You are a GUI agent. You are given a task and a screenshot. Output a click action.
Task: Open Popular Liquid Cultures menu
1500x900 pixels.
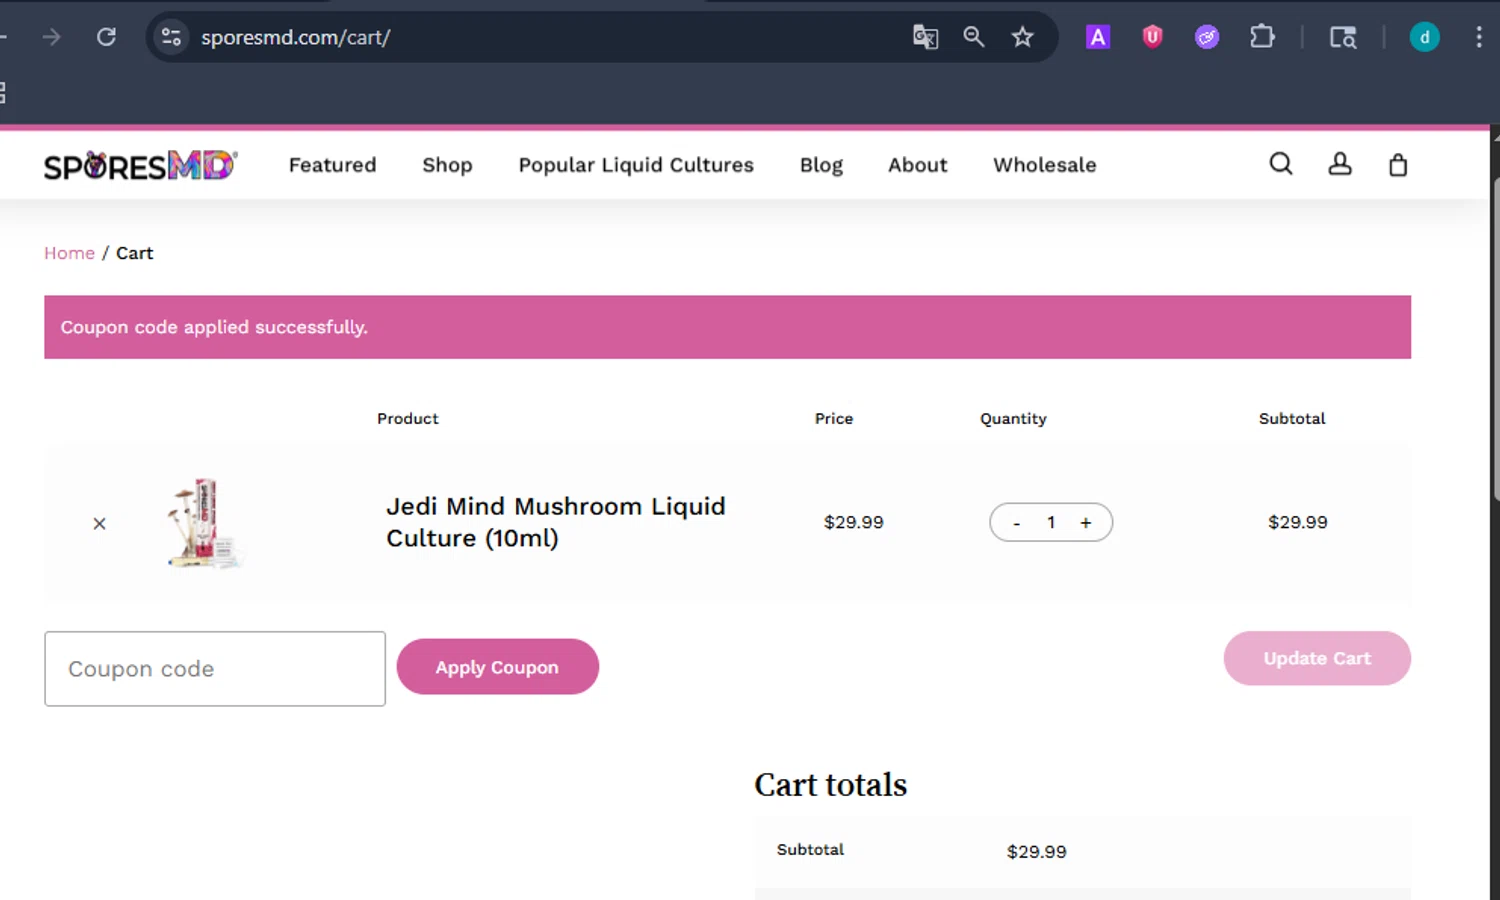(x=636, y=165)
